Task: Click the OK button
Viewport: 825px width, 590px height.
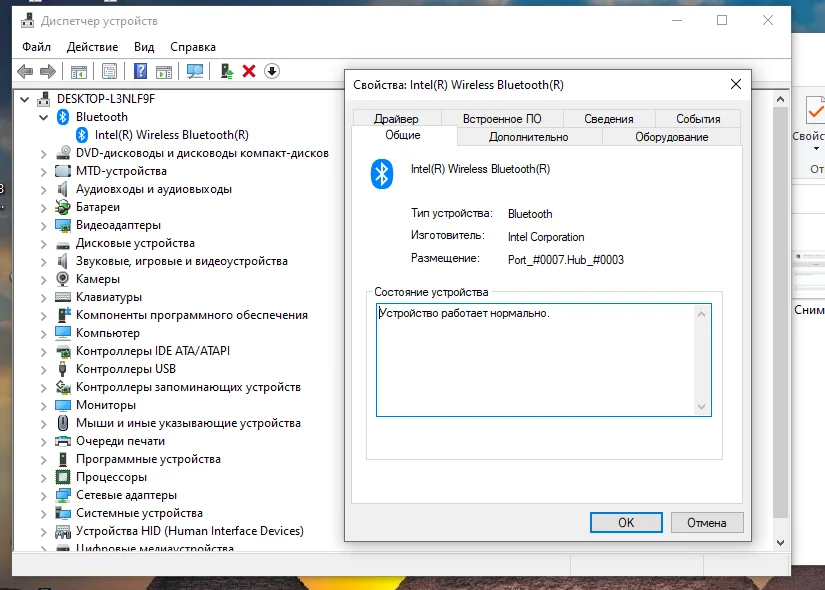Action: [626, 523]
